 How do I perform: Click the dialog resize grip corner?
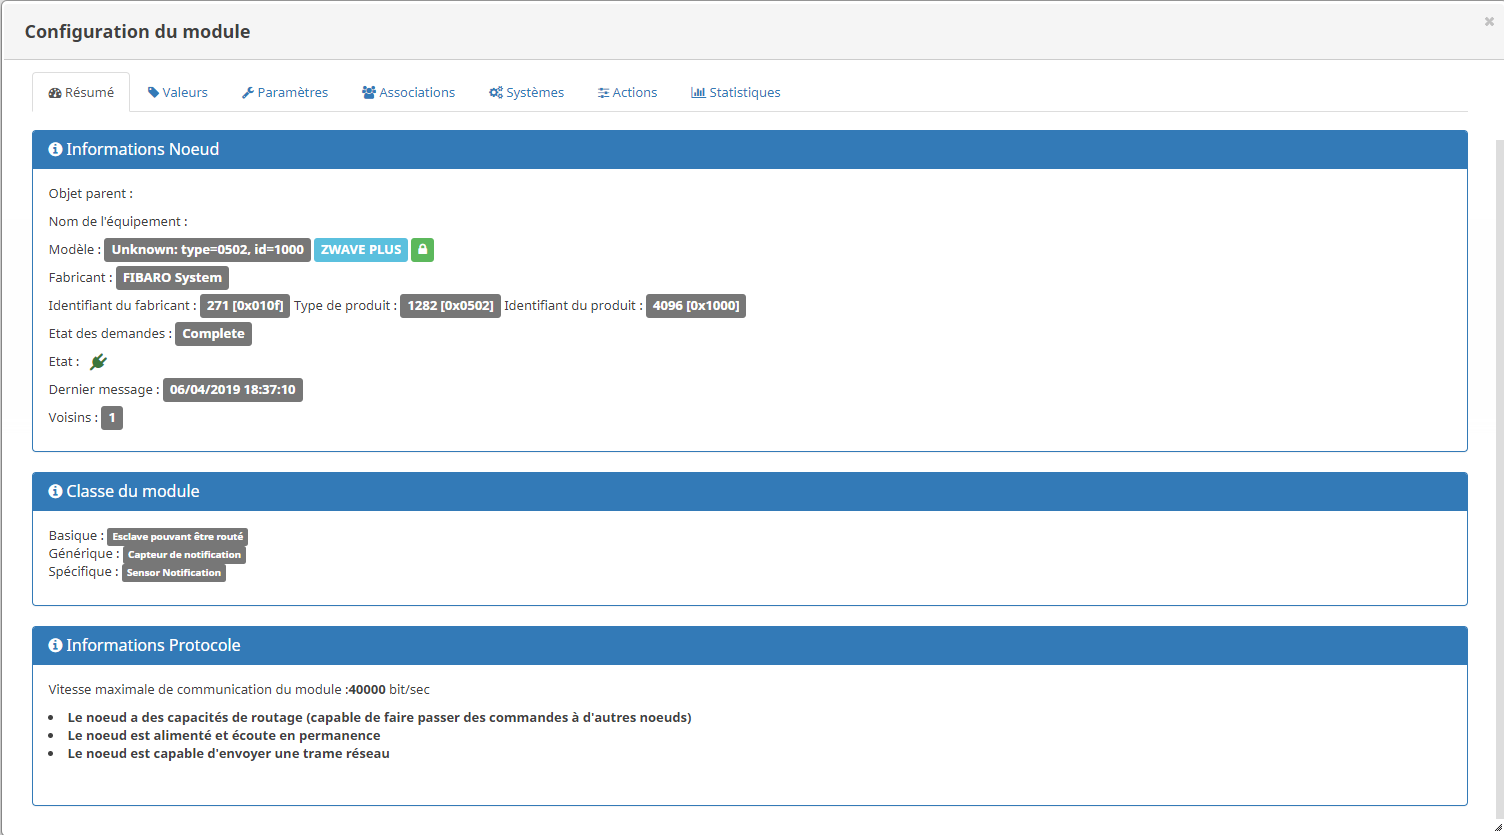[1497, 828]
